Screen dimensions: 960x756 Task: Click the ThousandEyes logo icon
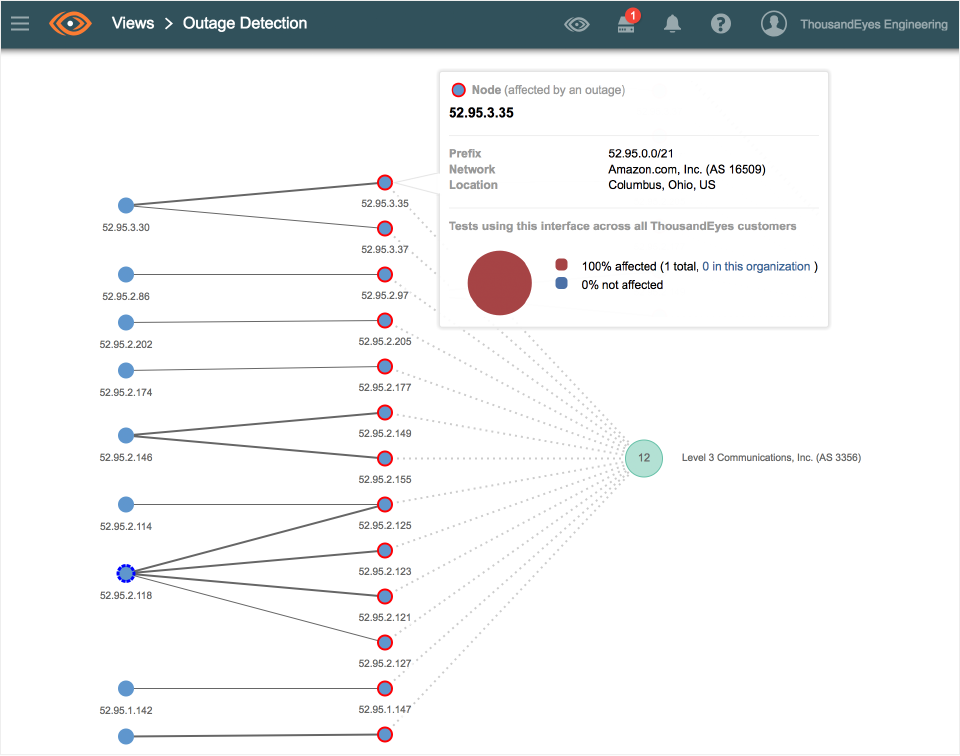pos(70,23)
